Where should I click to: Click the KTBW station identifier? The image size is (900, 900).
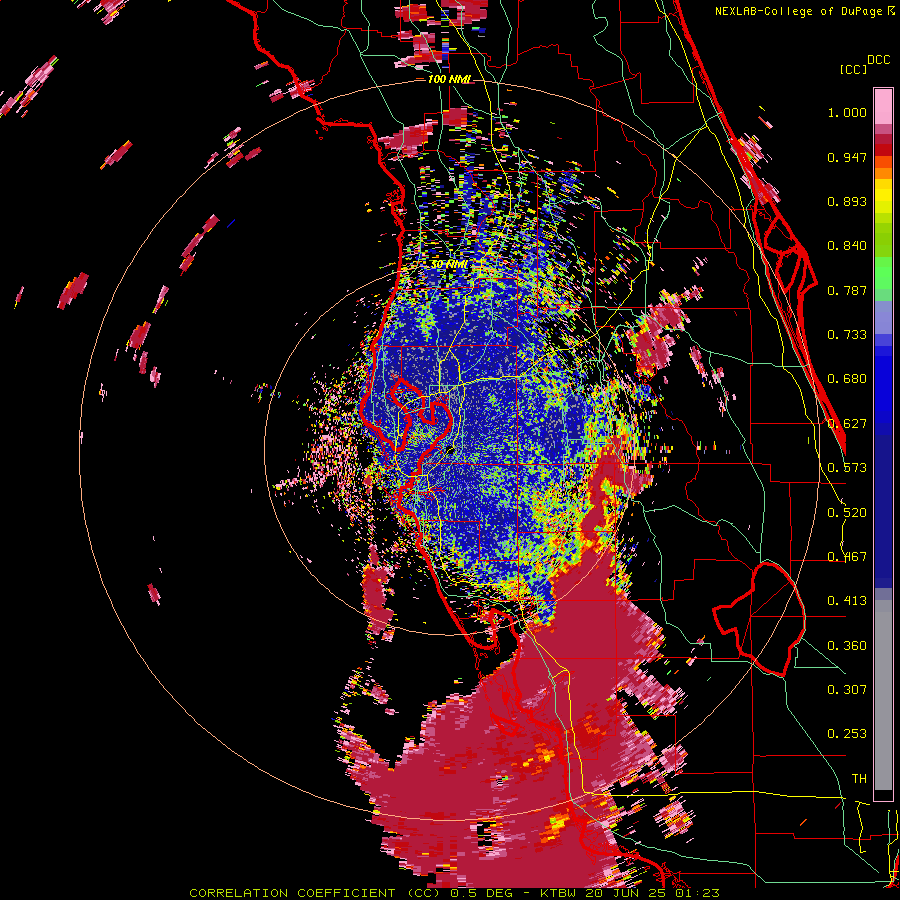coord(560,893)
